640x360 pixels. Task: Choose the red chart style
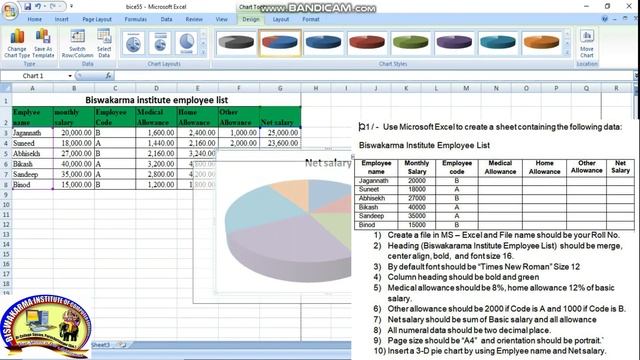[367, 42]
